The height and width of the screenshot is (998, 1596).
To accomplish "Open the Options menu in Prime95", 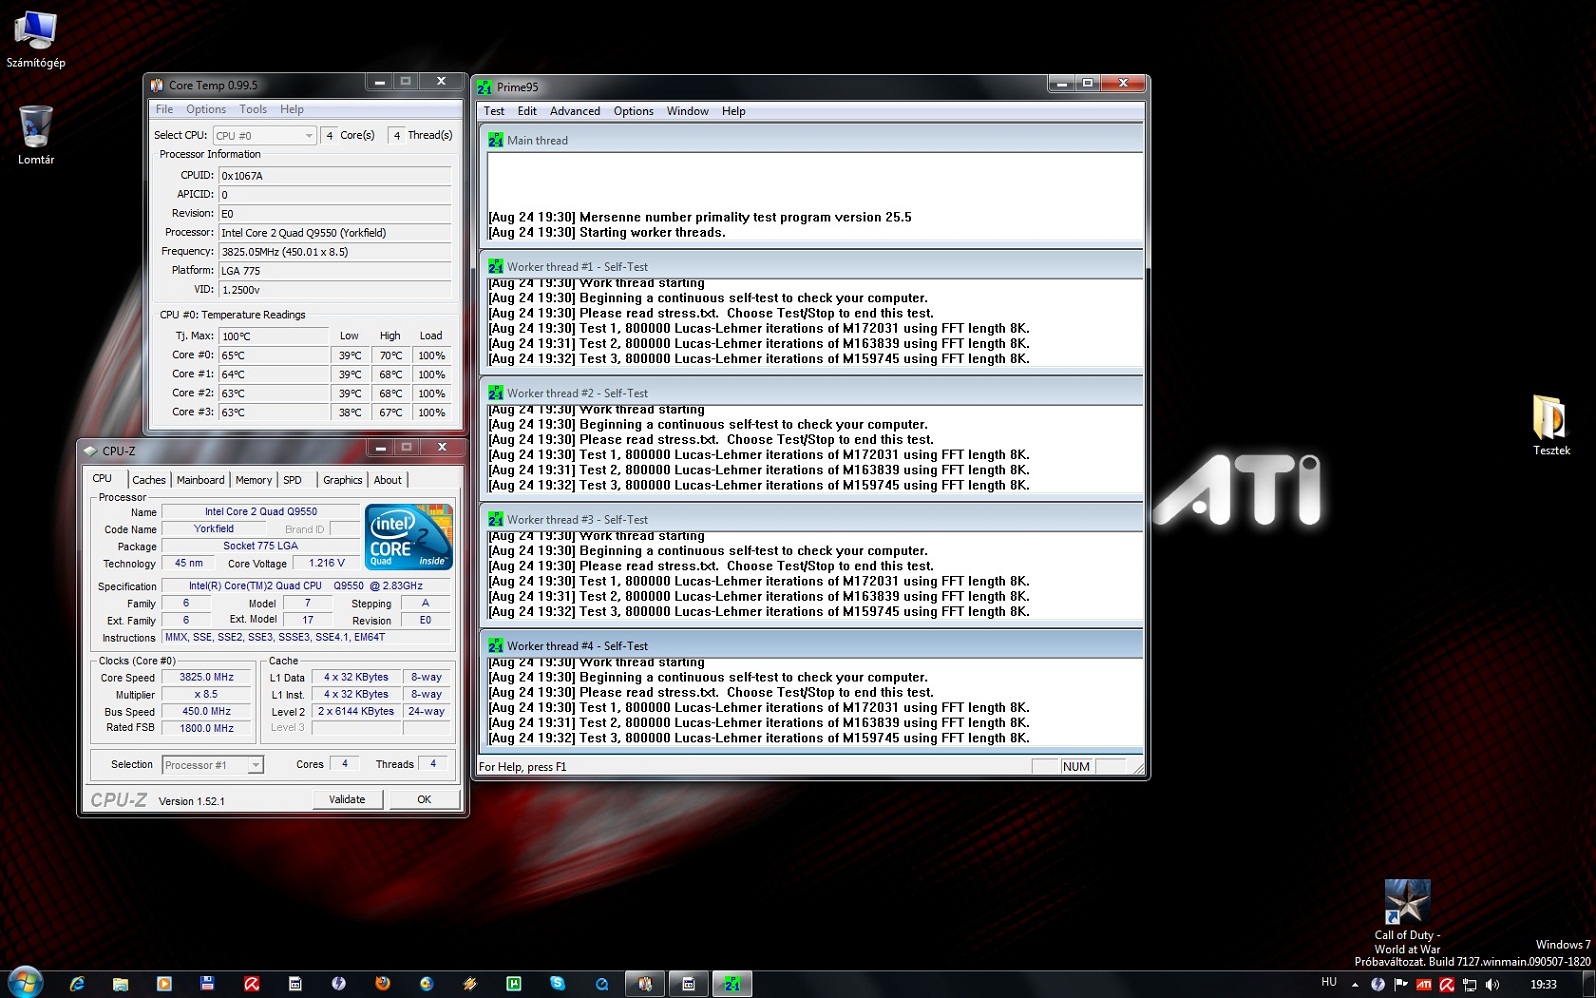I will pos(634,111).
